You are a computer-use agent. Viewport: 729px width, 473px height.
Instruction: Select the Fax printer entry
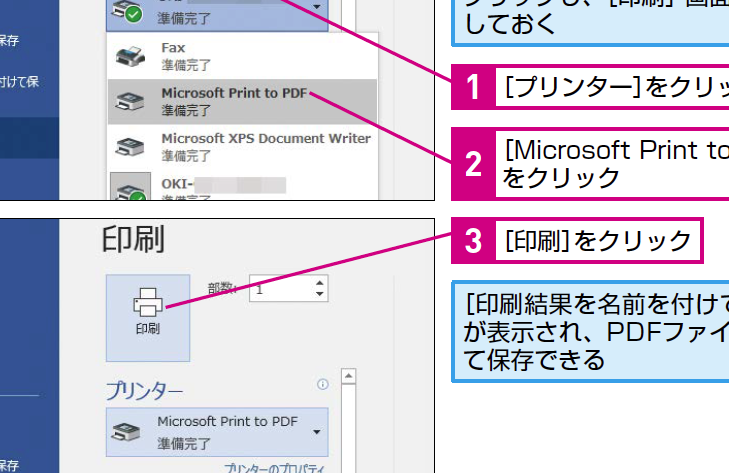coord(242,56)
